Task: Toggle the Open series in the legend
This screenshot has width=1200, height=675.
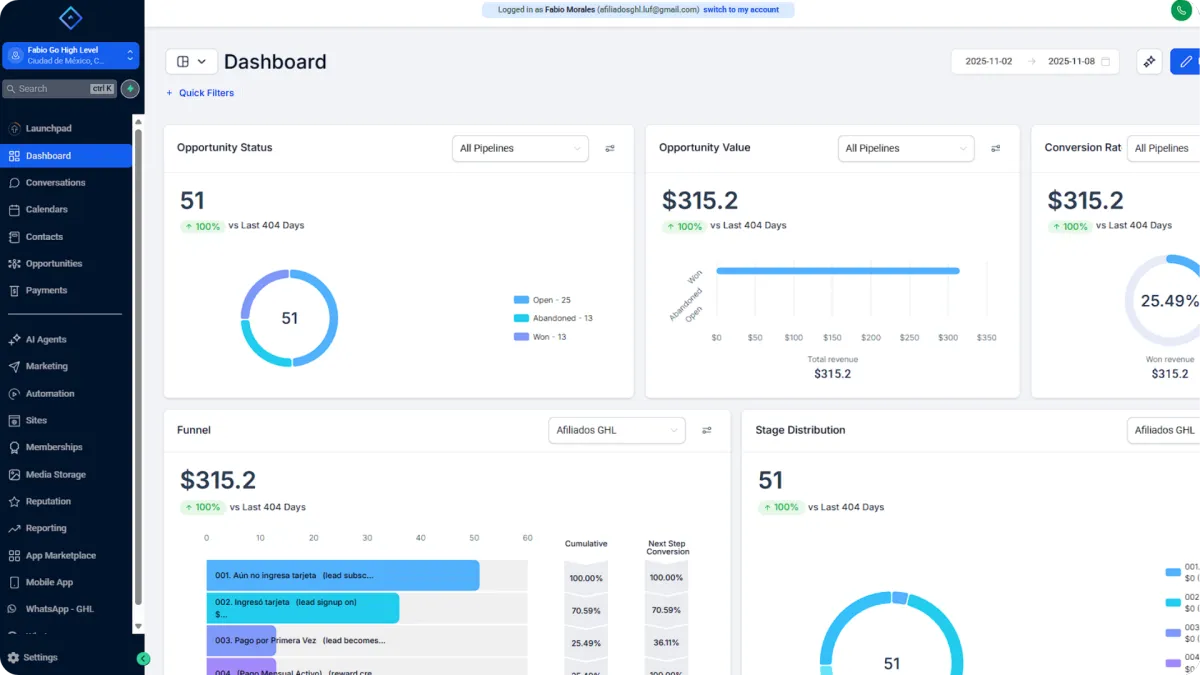Action: [x=542, y=300]
